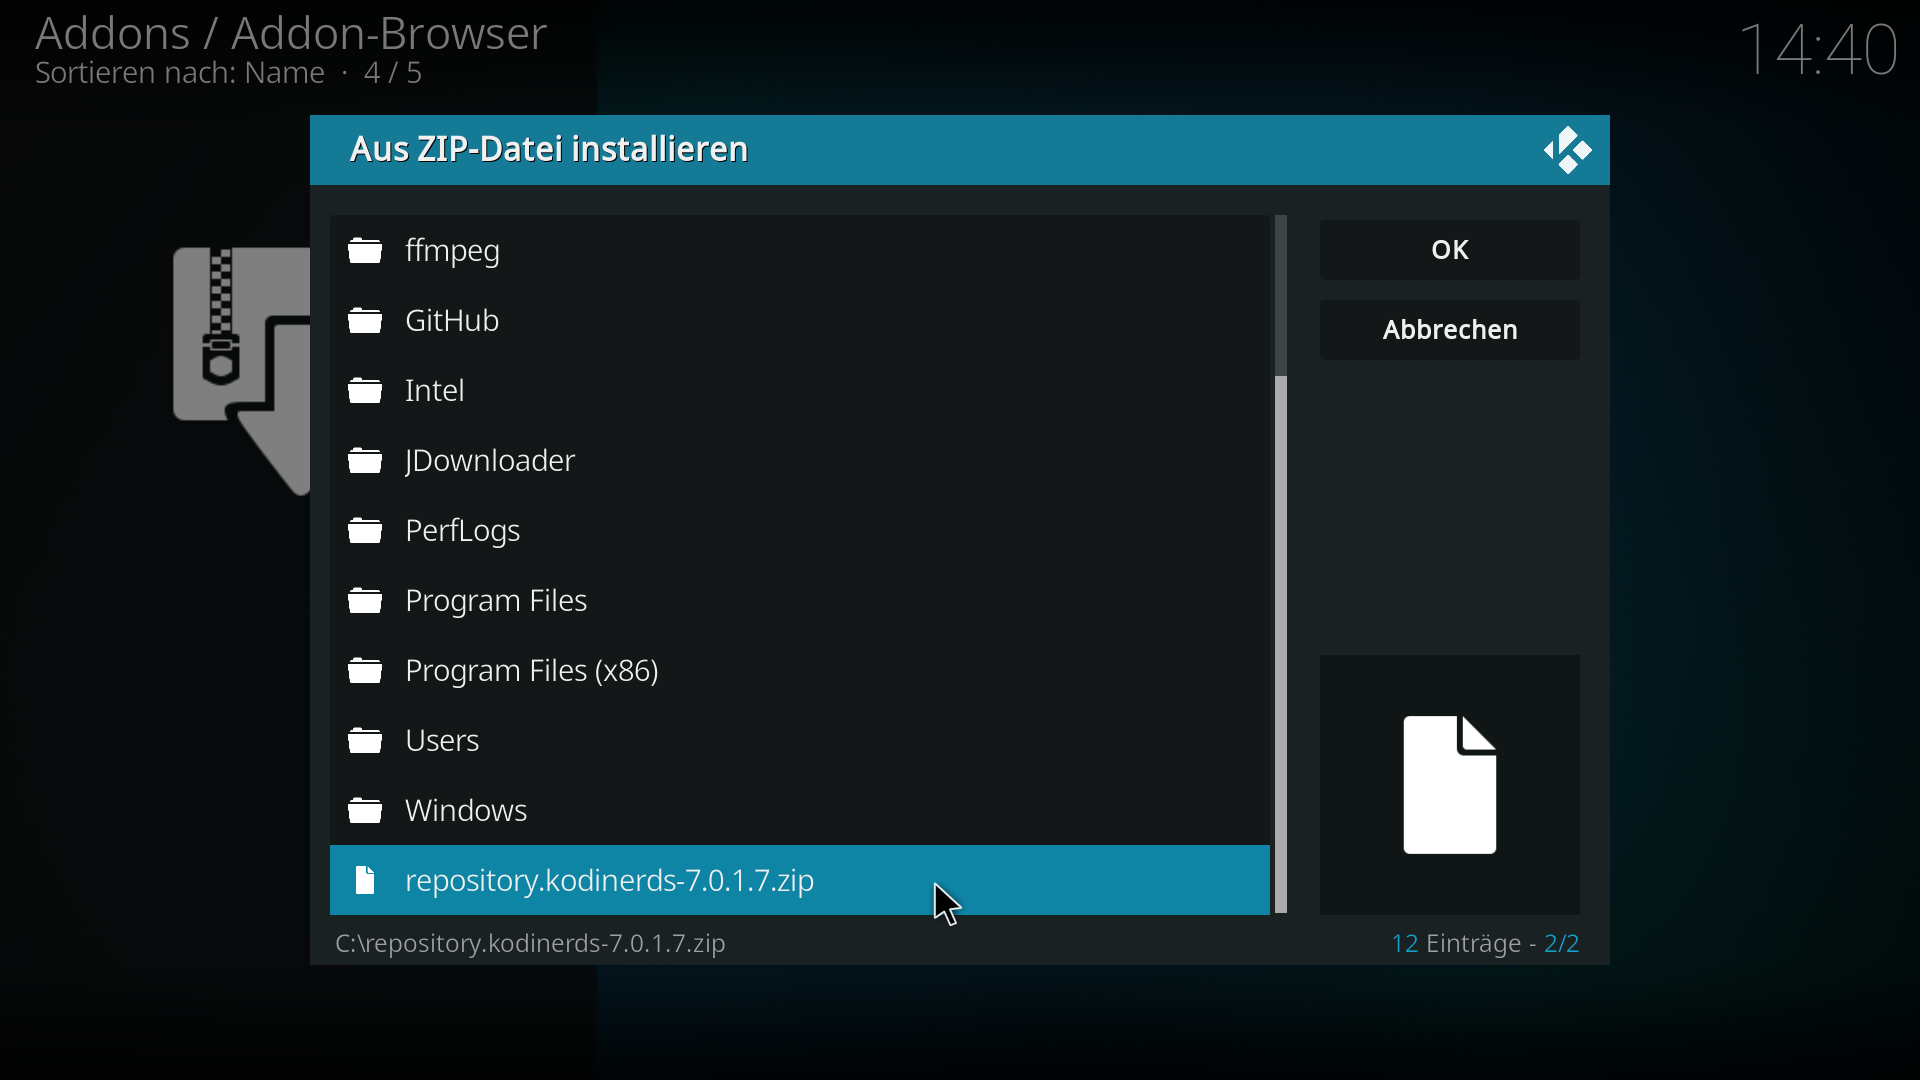
Task: Open the Program Files folder entry
Action: click(800, 601)
